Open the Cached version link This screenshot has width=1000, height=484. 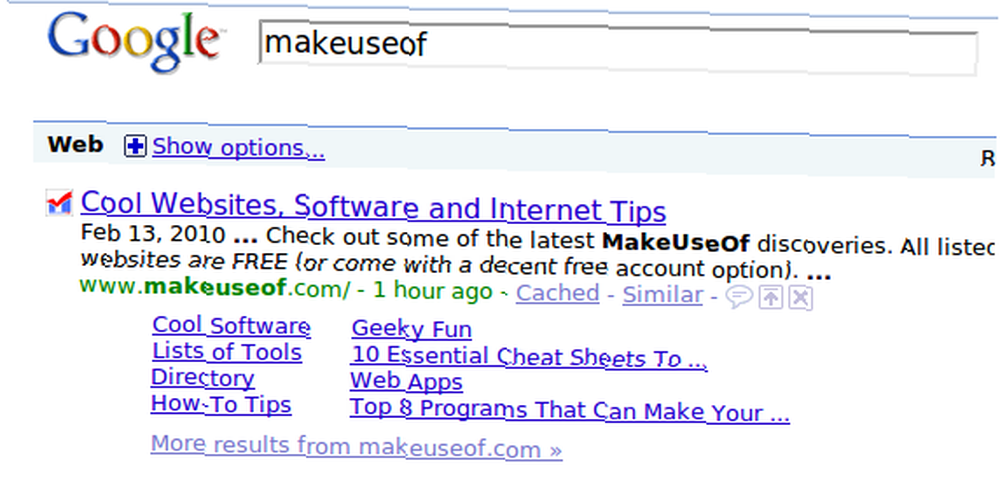coord(557,293)
